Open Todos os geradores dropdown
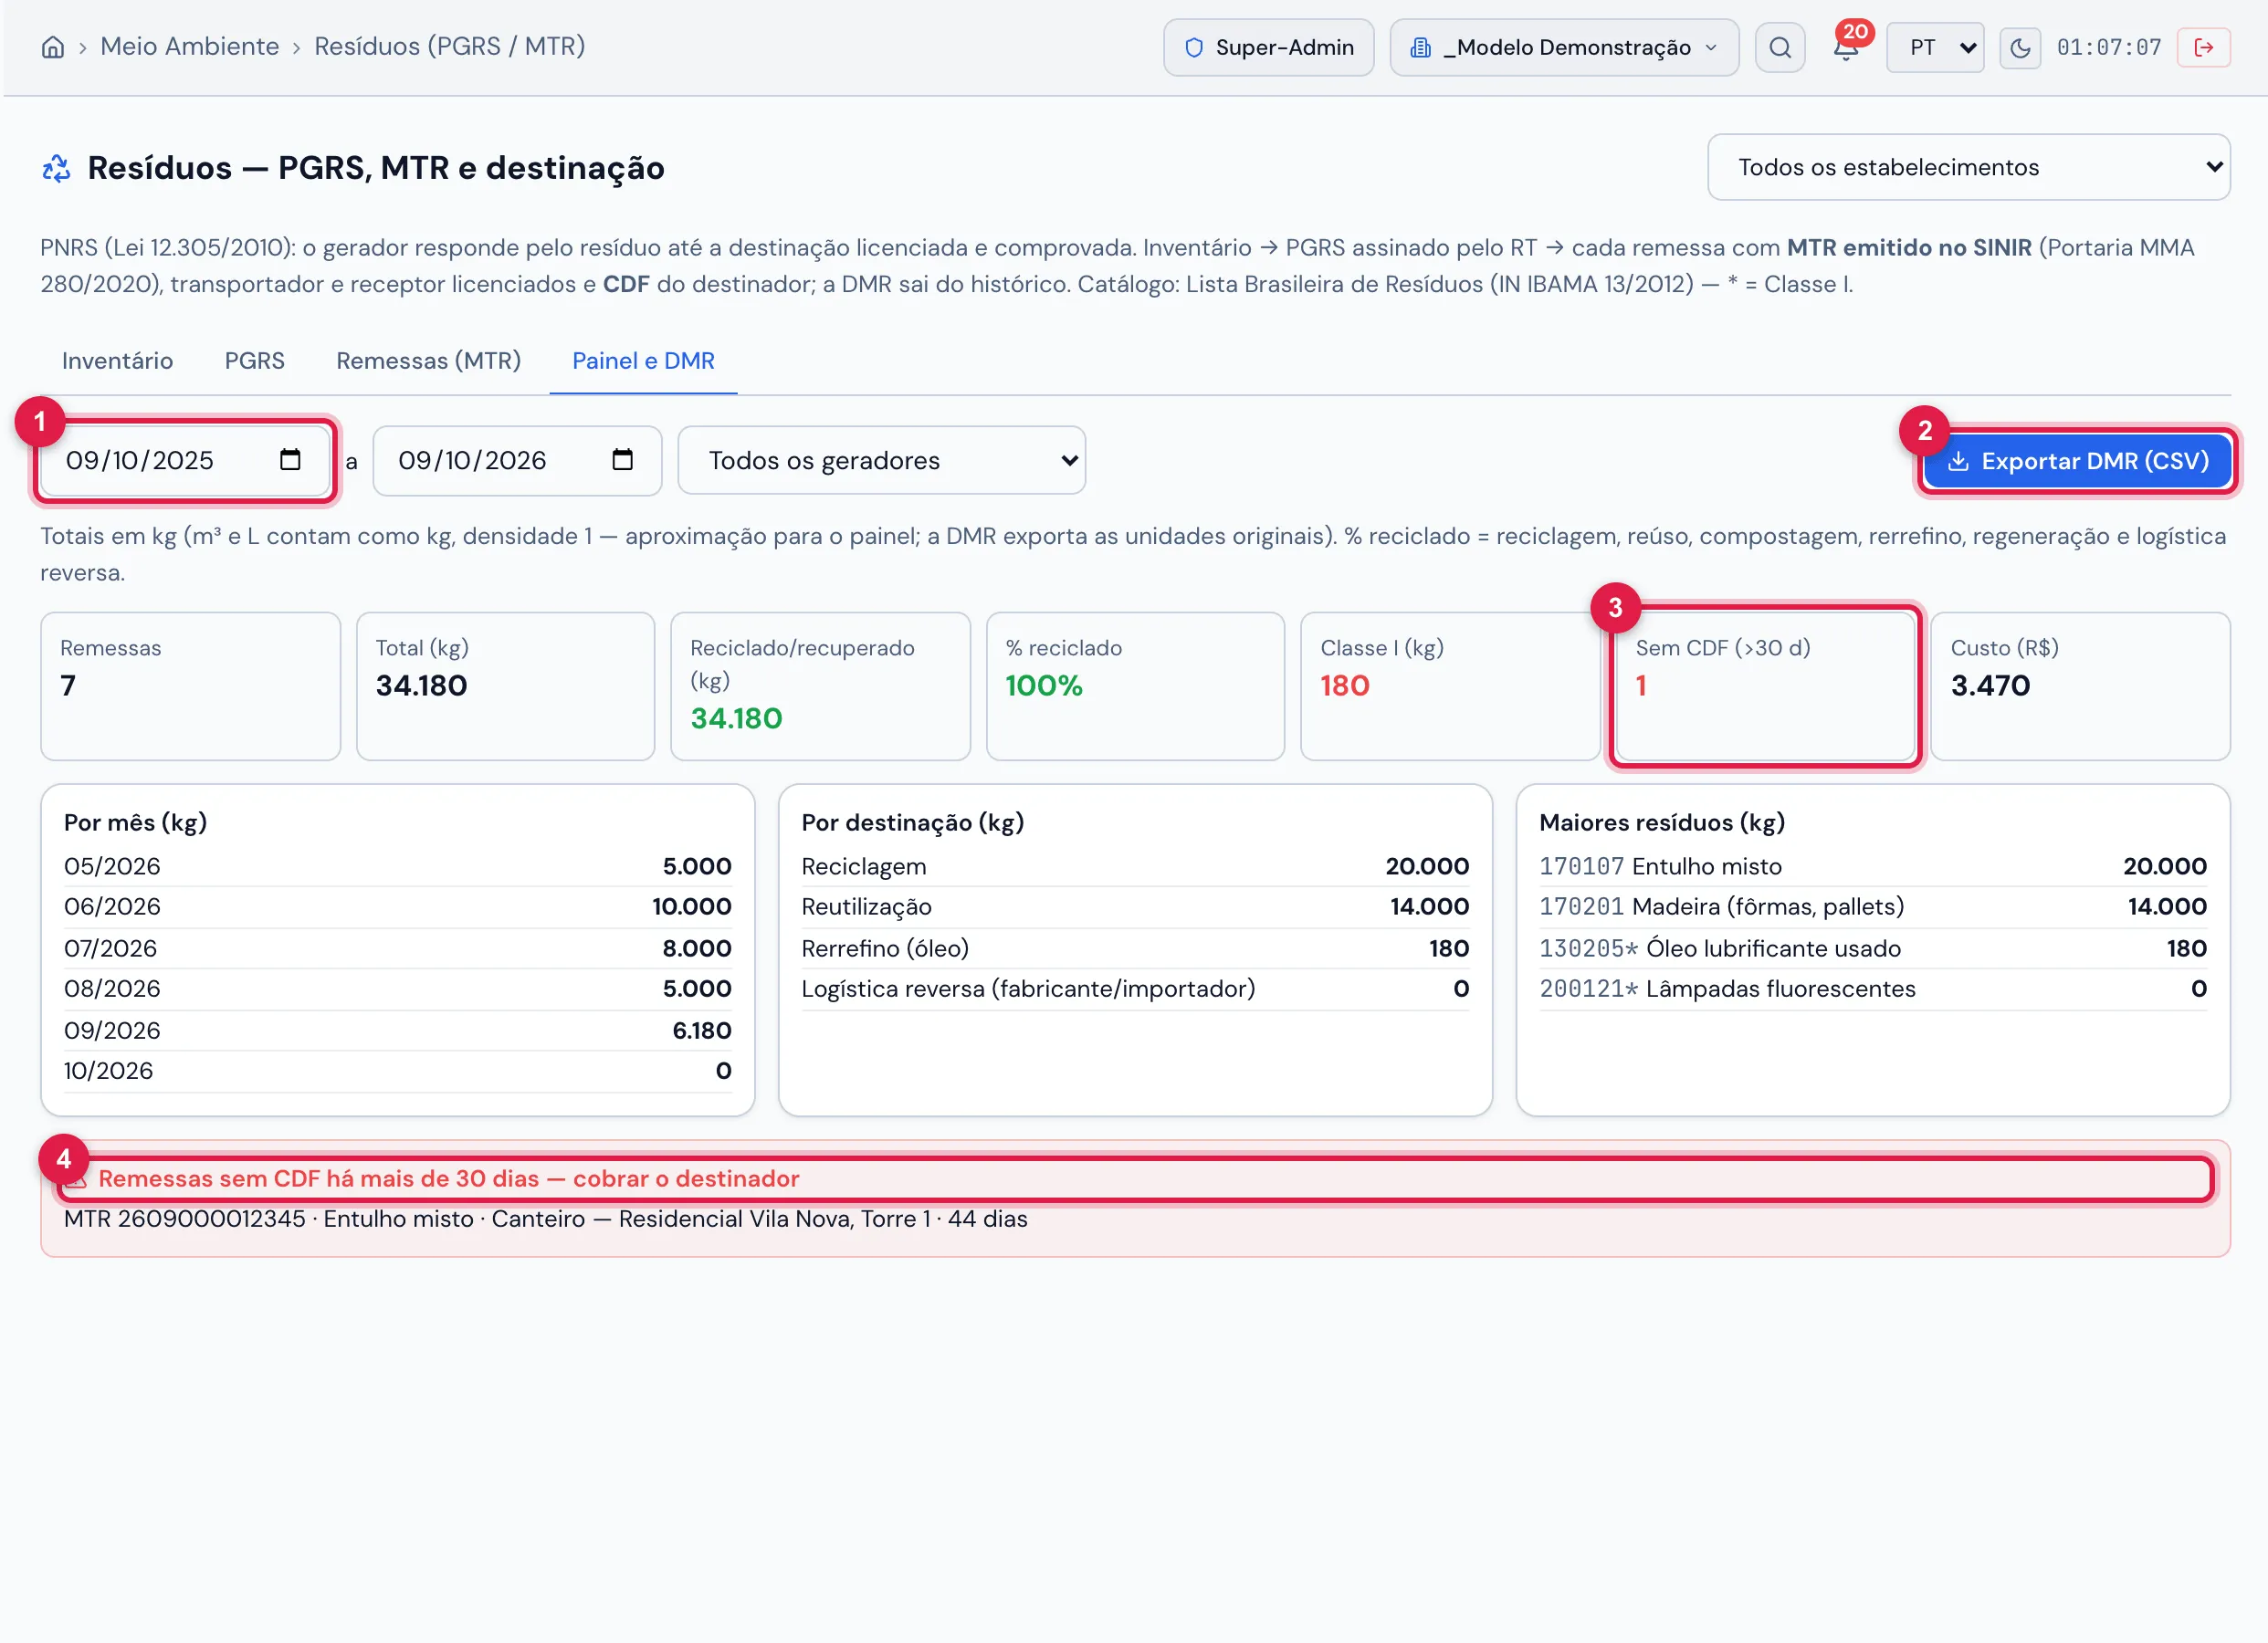The image size is (2268, 1643). point(882,460)
